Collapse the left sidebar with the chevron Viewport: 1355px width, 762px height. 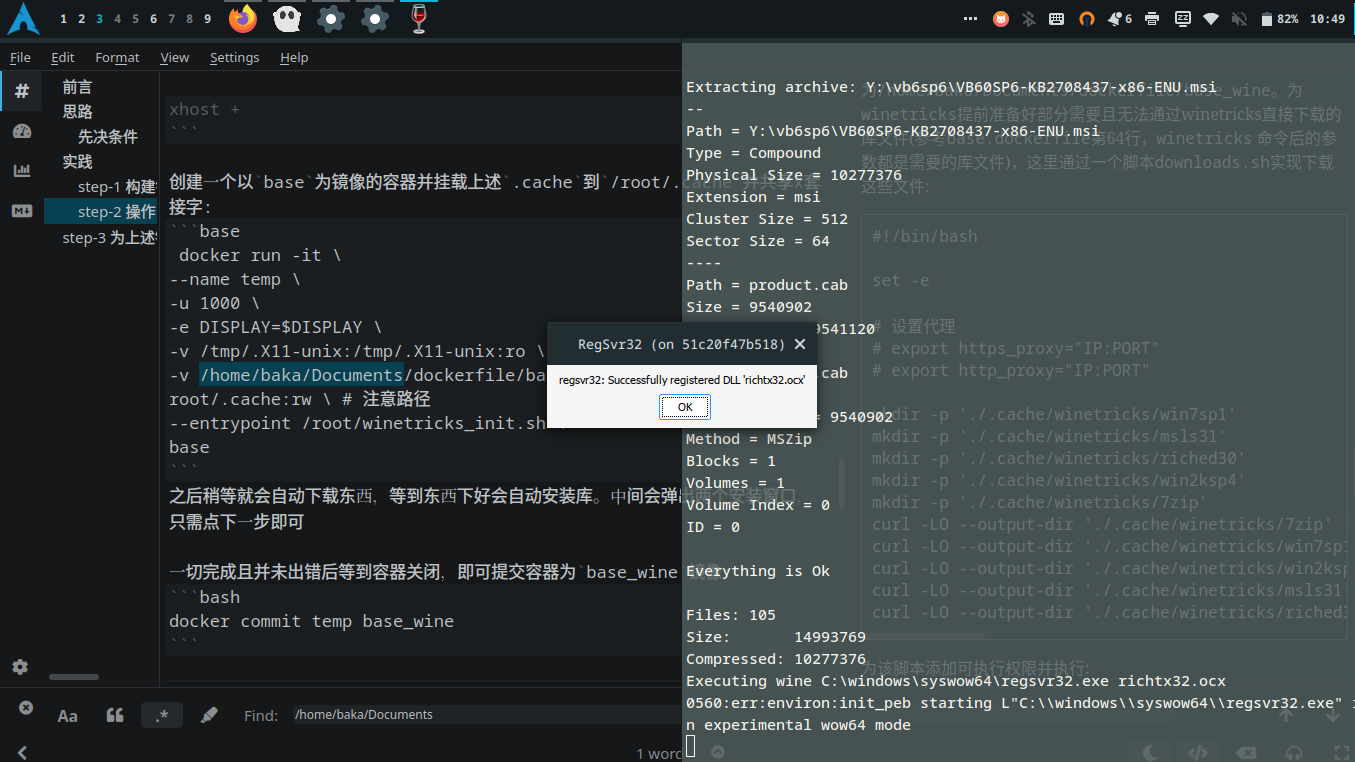(x=21, y=752)
